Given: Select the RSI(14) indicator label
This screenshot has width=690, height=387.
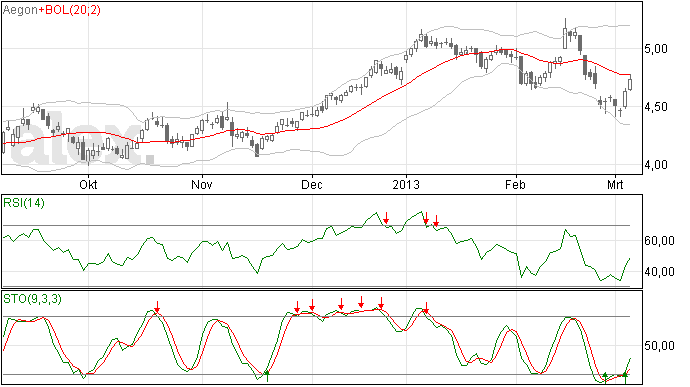Looking at the screenshot, I should [24, 203].
